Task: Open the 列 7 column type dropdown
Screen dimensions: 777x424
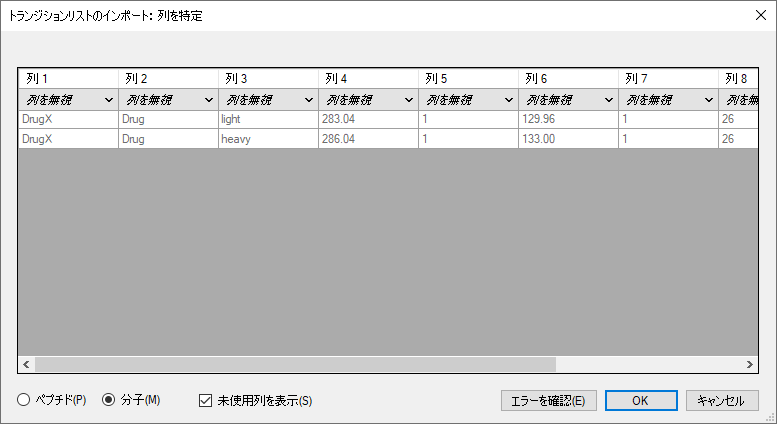Action: click(x=668, y=100)
